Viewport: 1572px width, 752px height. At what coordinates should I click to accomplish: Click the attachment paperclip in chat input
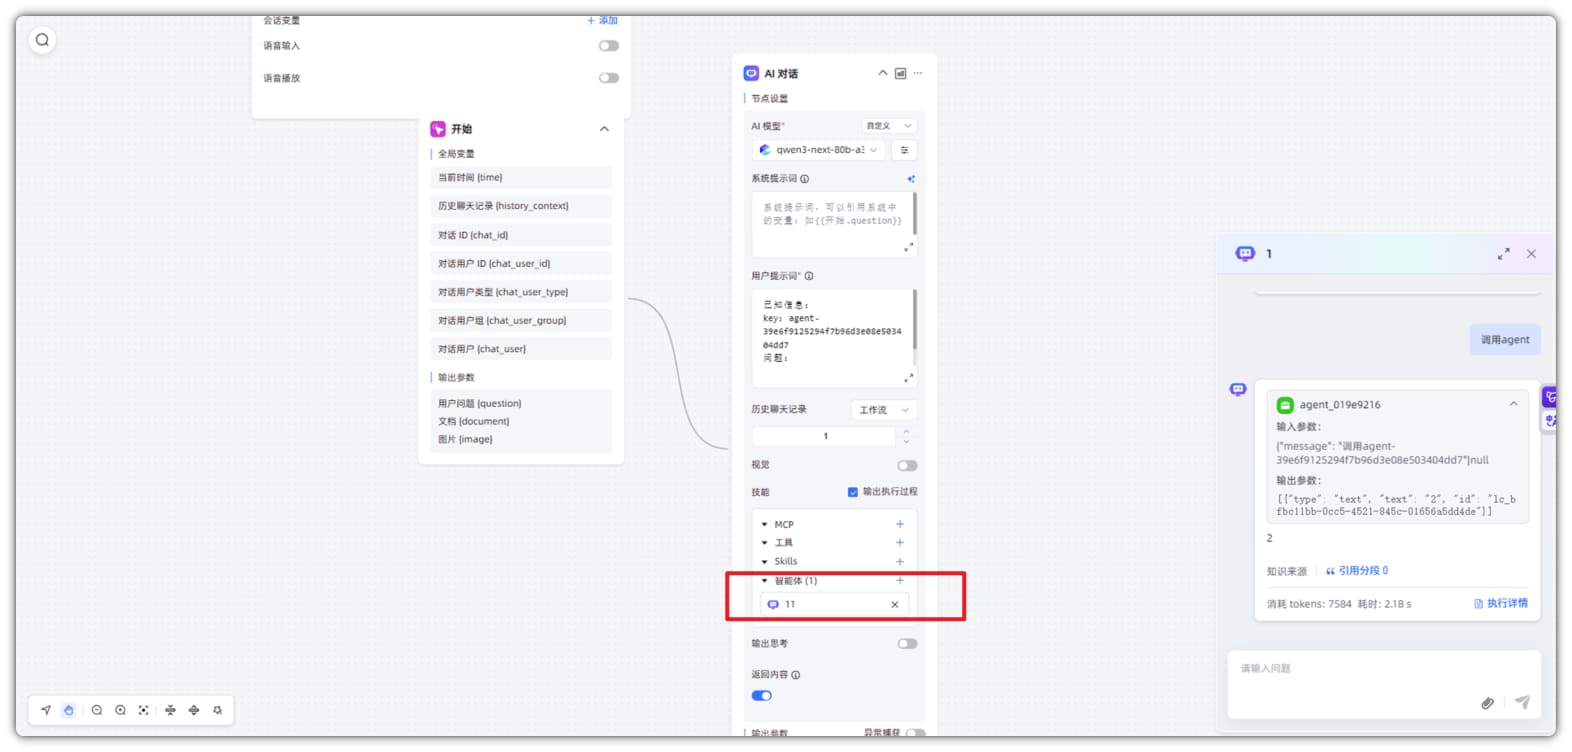tap(1487, 703)
